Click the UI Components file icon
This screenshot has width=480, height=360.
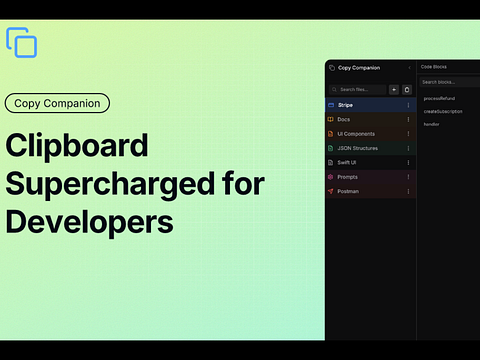pos(331,134)
